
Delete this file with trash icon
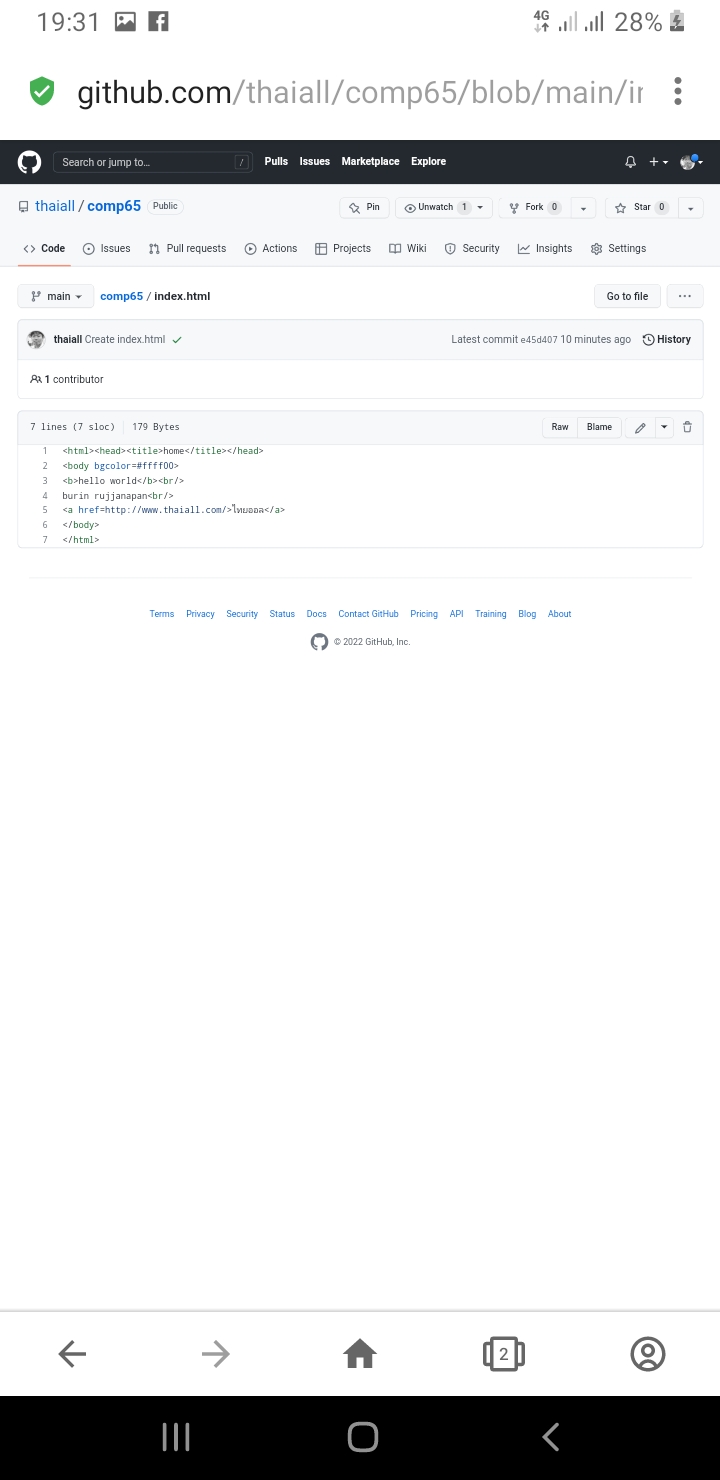[687, 427]
